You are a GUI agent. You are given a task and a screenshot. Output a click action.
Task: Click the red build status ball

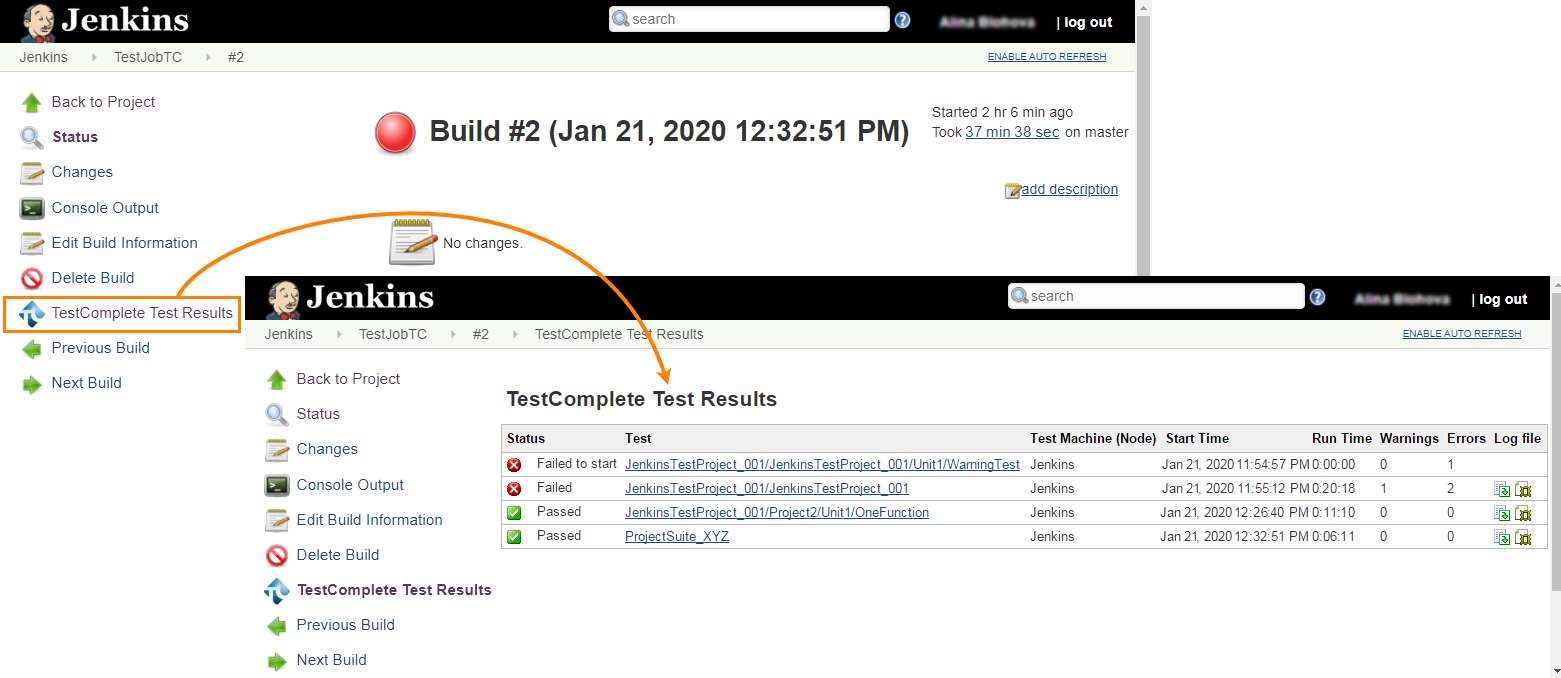pos(394,131)
